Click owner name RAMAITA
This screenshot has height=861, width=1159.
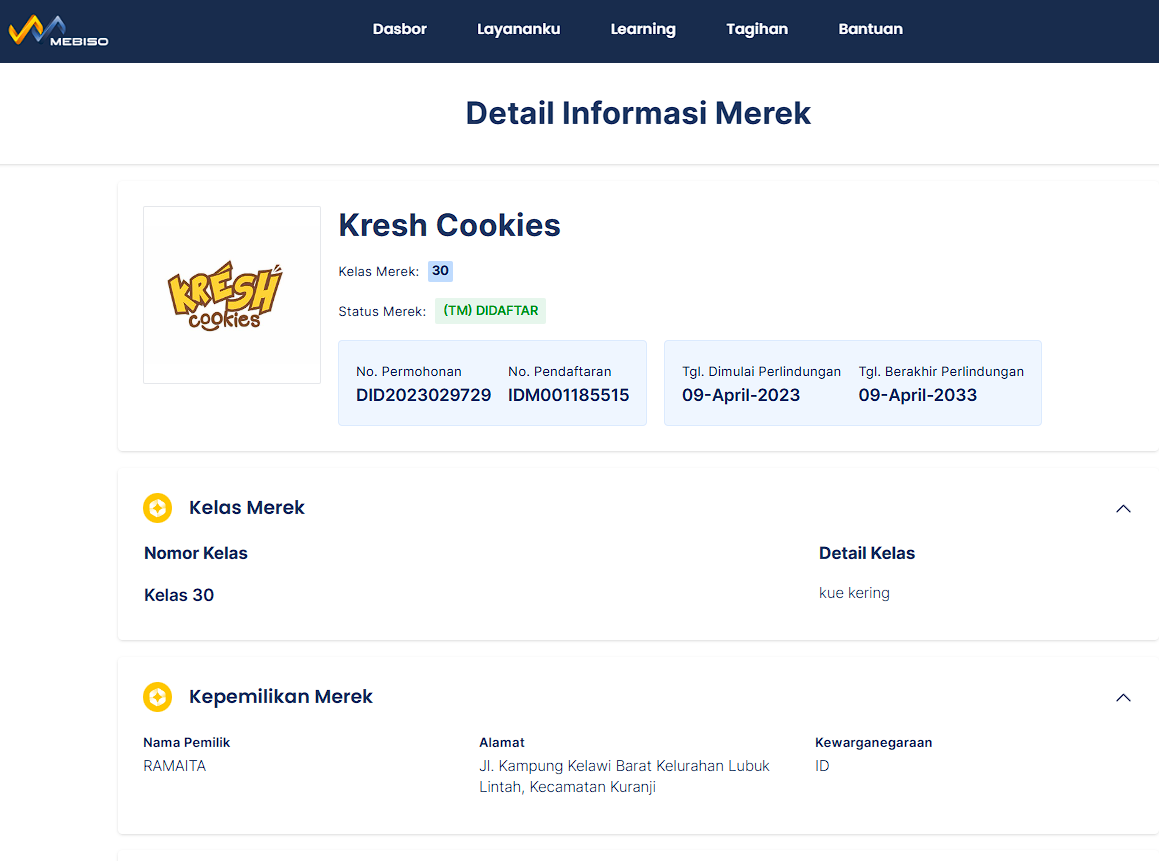tap(174, 766)
